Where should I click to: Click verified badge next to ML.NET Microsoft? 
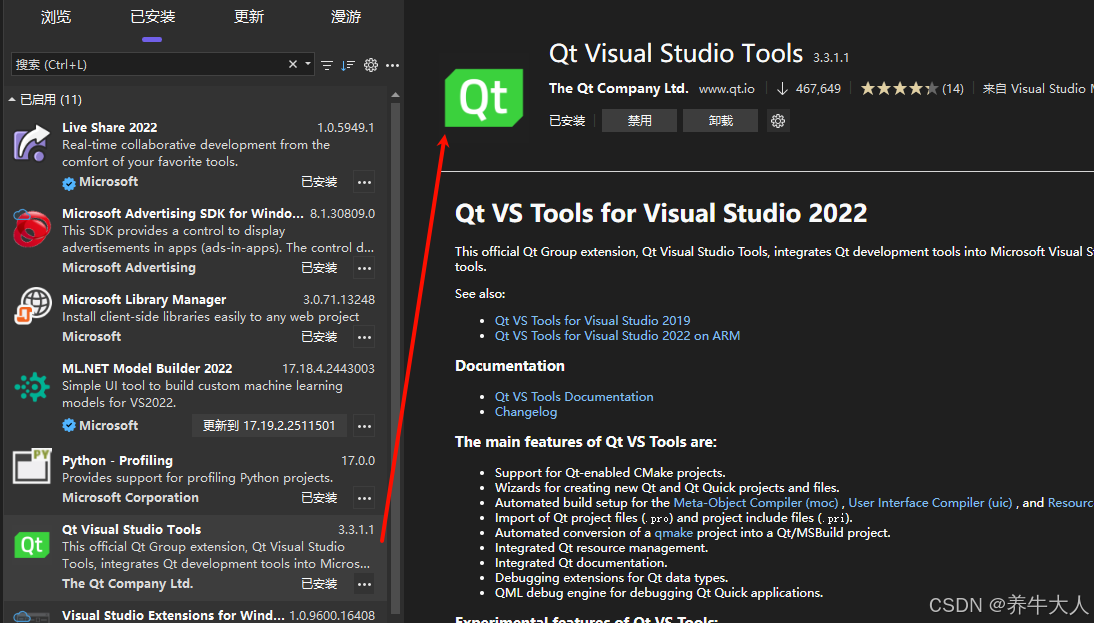(68, 425)
